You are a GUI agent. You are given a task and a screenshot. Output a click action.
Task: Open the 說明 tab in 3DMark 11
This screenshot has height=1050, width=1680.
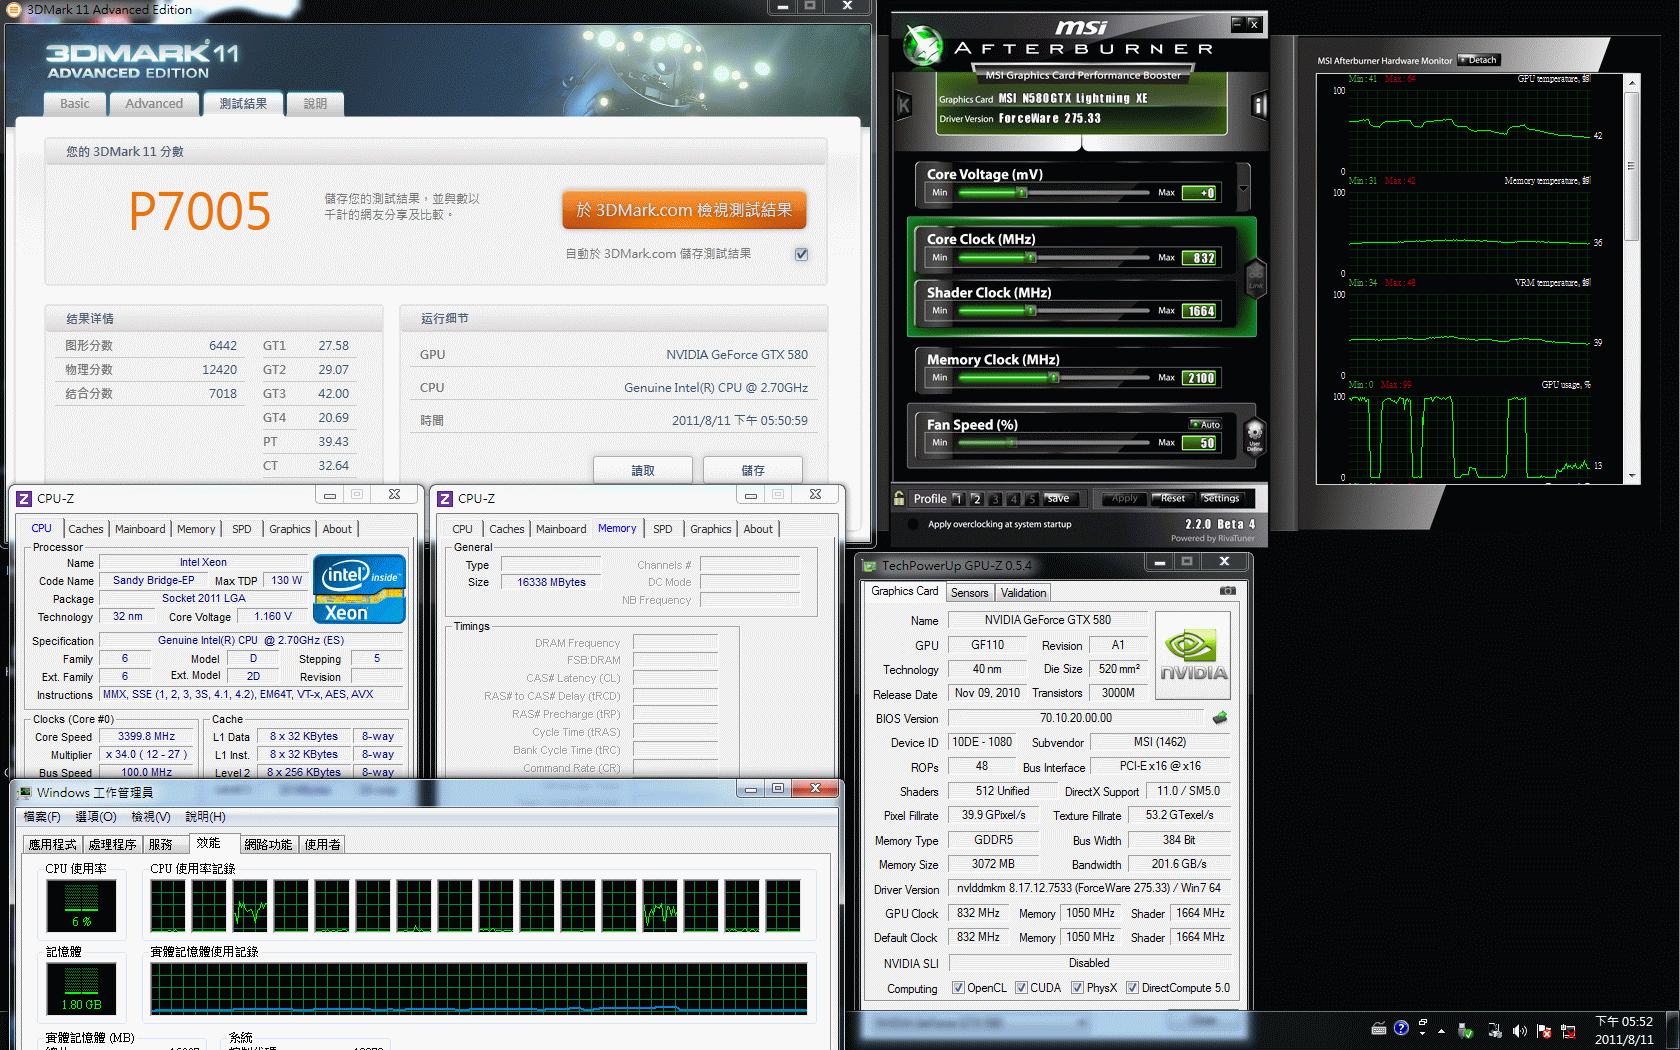click(315, 103)
